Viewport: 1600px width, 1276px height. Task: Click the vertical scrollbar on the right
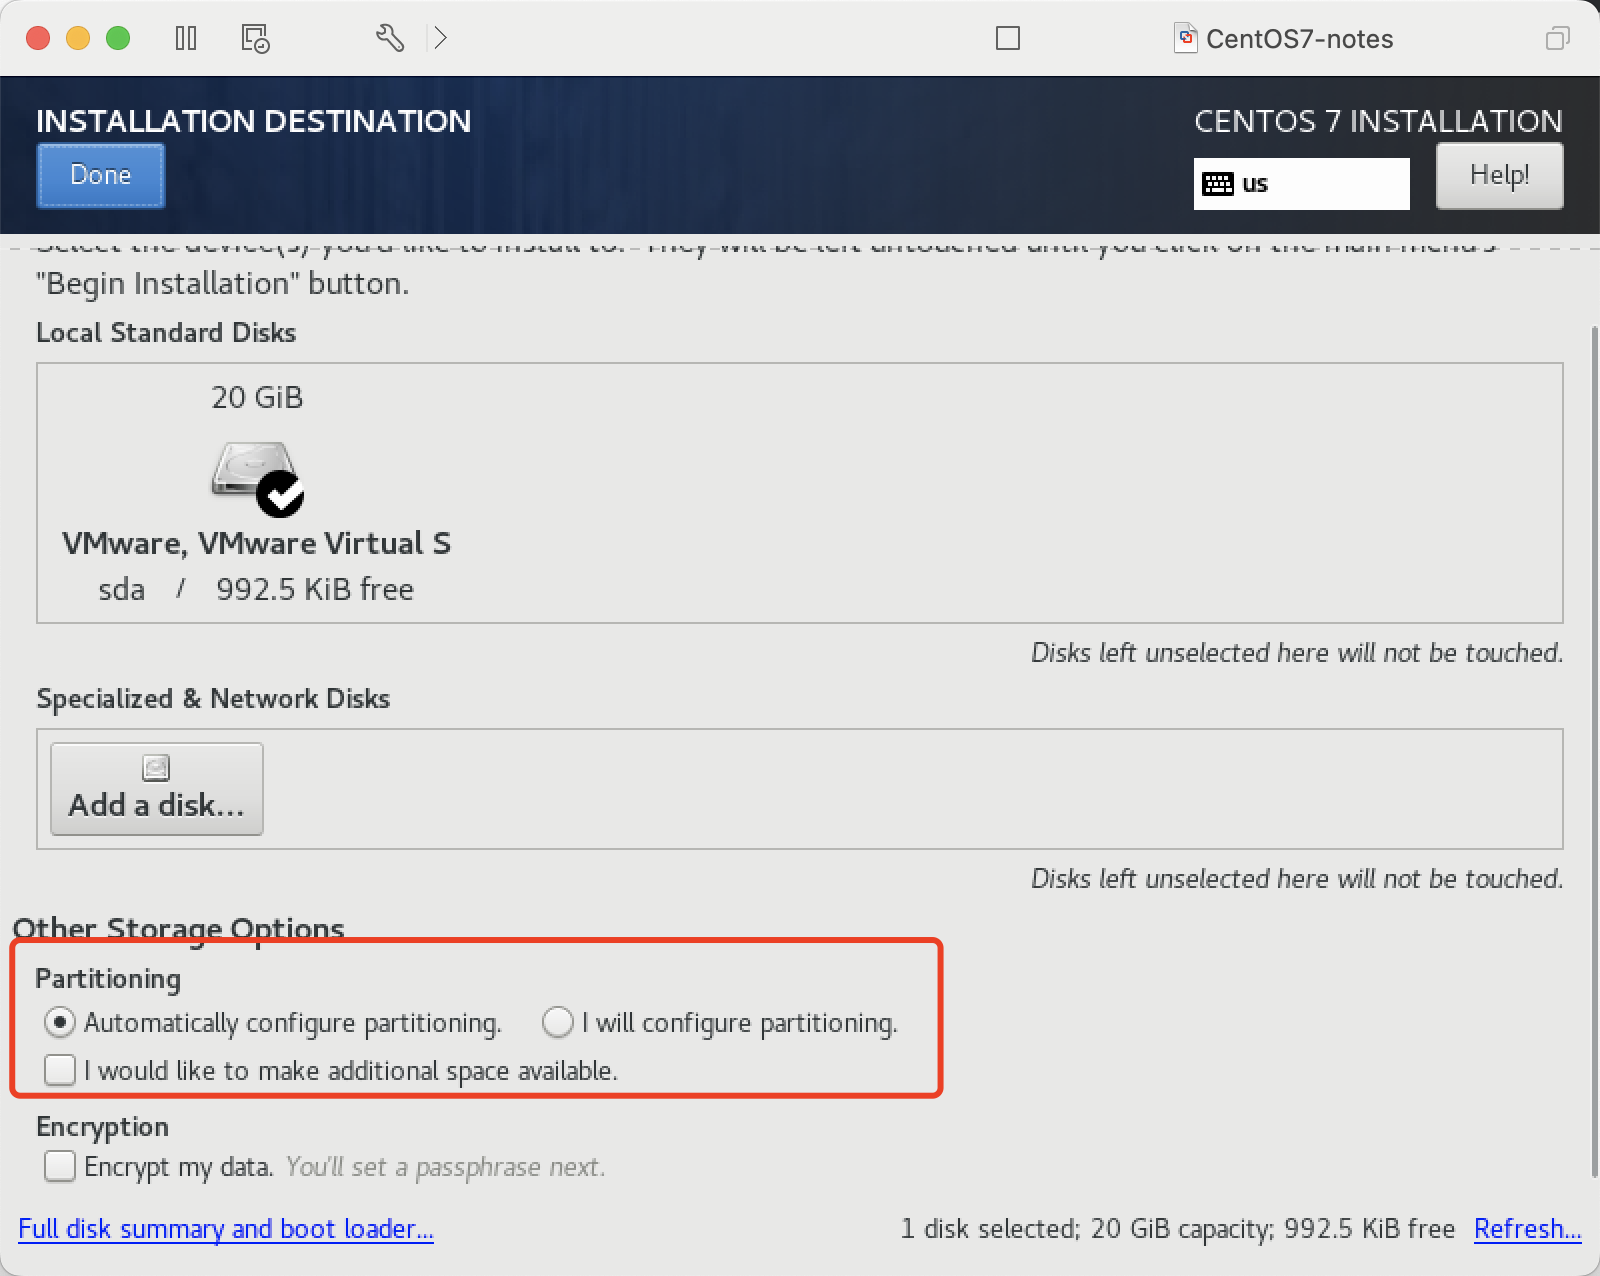[1594, 750]
